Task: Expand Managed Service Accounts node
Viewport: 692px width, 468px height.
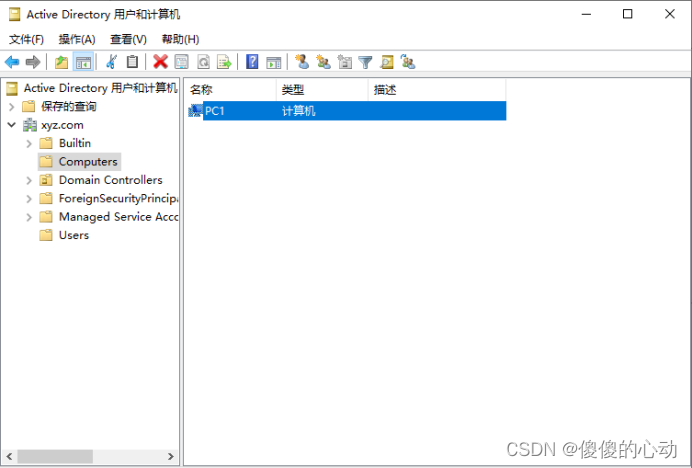Action: (29, 217)
